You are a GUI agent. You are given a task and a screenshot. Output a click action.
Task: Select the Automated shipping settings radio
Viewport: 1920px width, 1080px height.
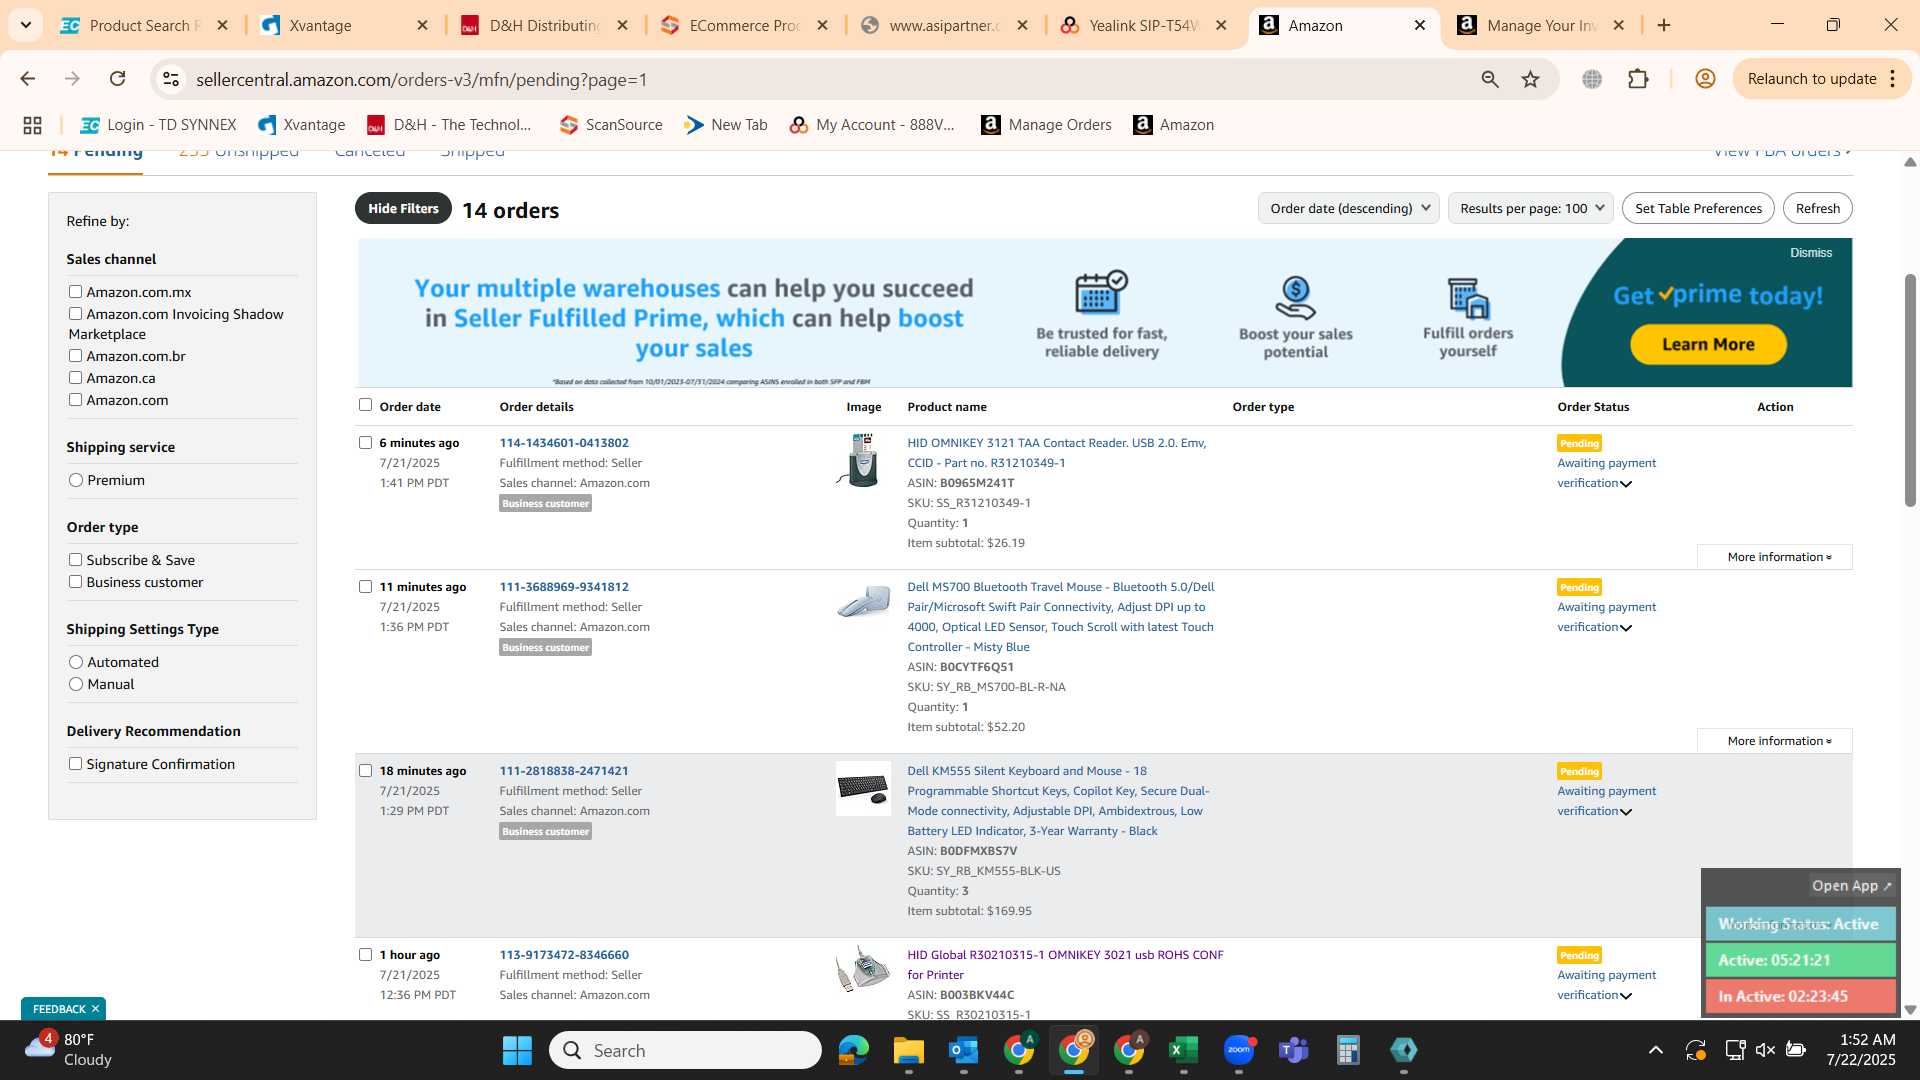76,662
